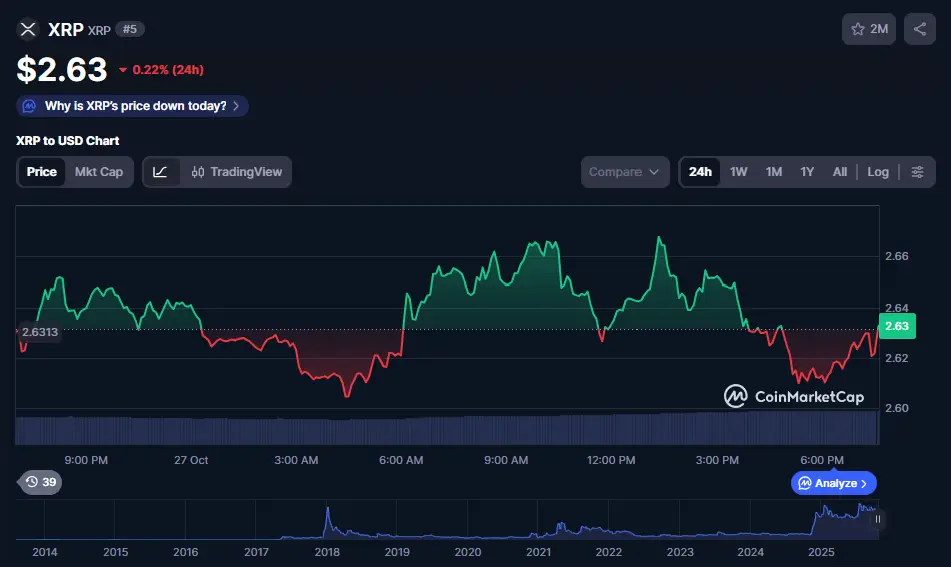Switch chart to 1Y range
The image size is (951, 567).
pyautogui.click(x=807, y=172)
